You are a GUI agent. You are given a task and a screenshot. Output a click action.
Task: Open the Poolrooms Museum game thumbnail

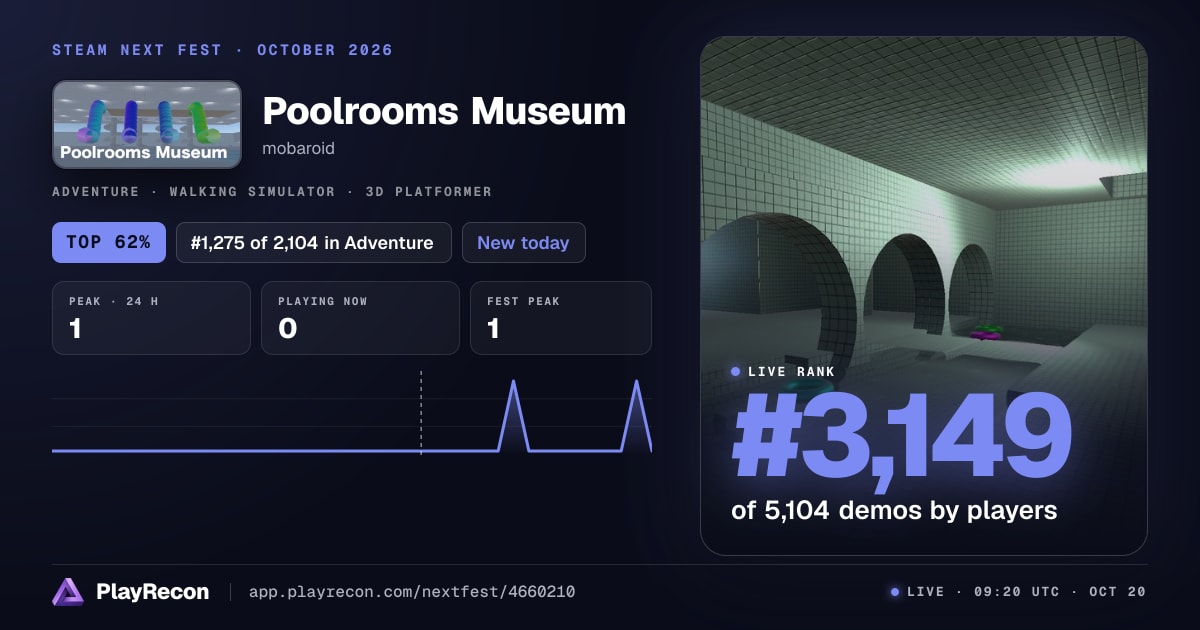point(147,124)
